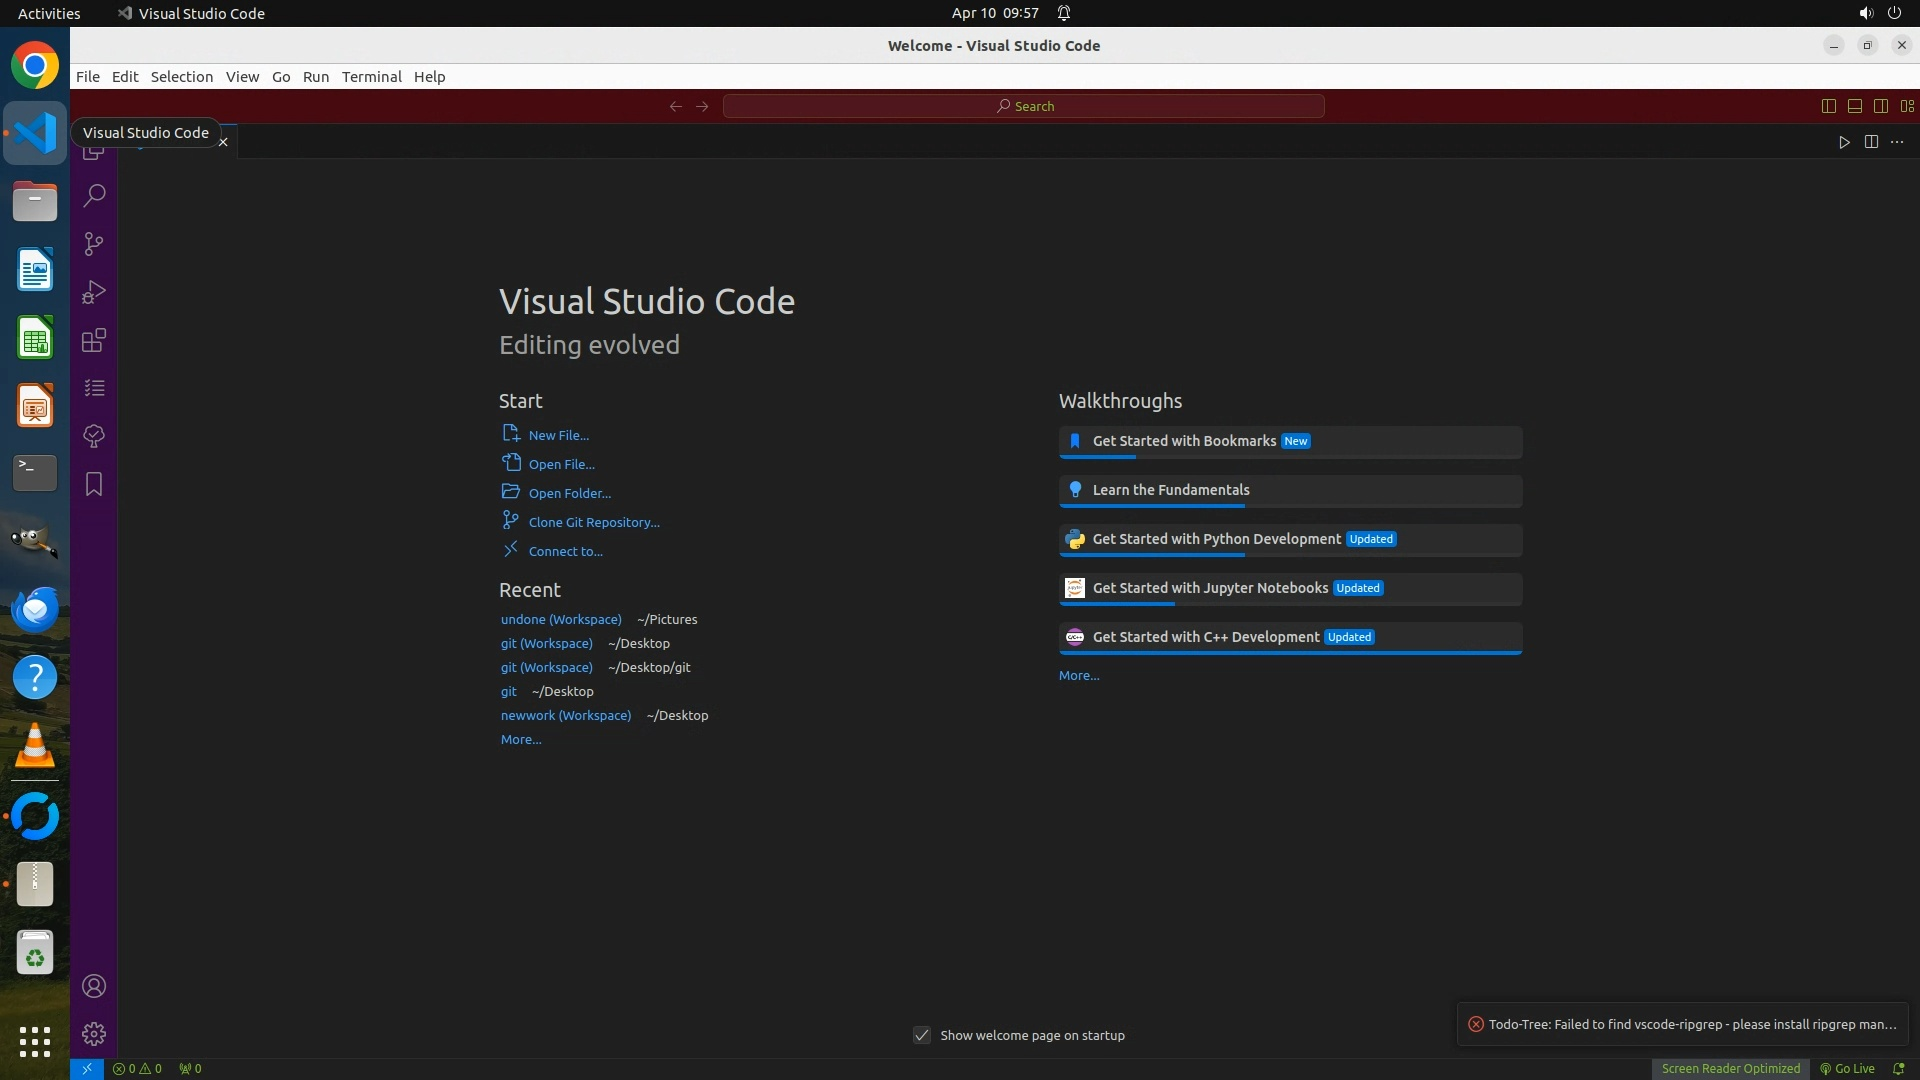Image resolution: width=1920 pixels, height=1080 pixels.
Task: Click Go Live in the status bar
Action: click(1848, 1068)
